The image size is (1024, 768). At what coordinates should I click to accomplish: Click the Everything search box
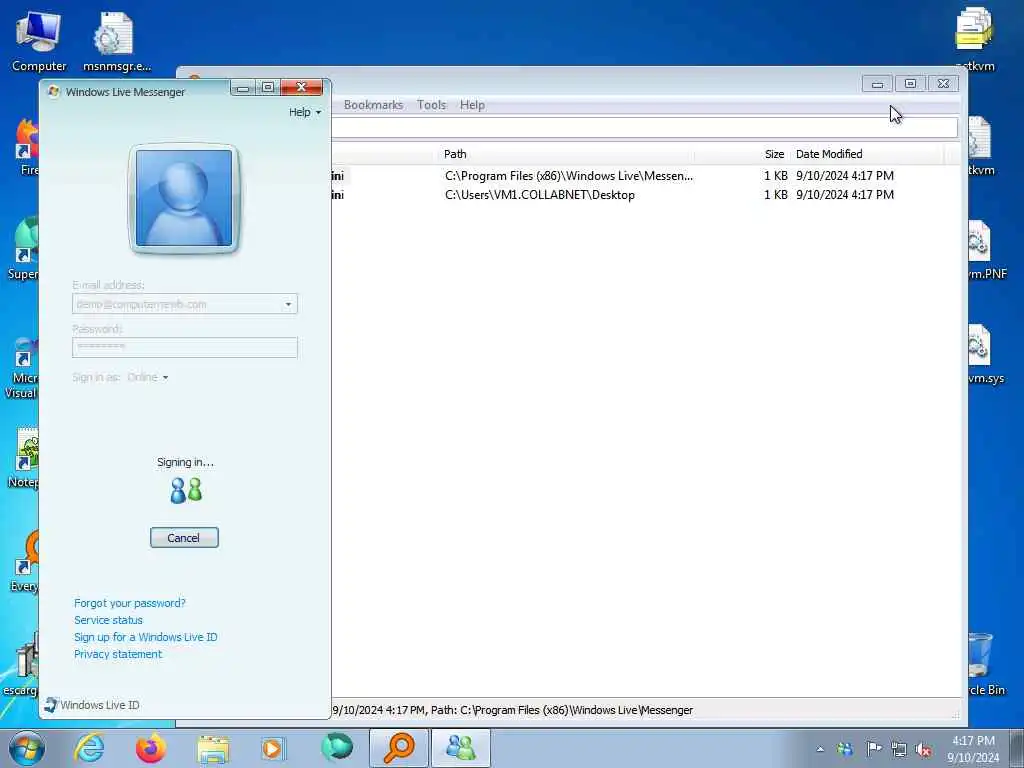click(x=645, y=128)
